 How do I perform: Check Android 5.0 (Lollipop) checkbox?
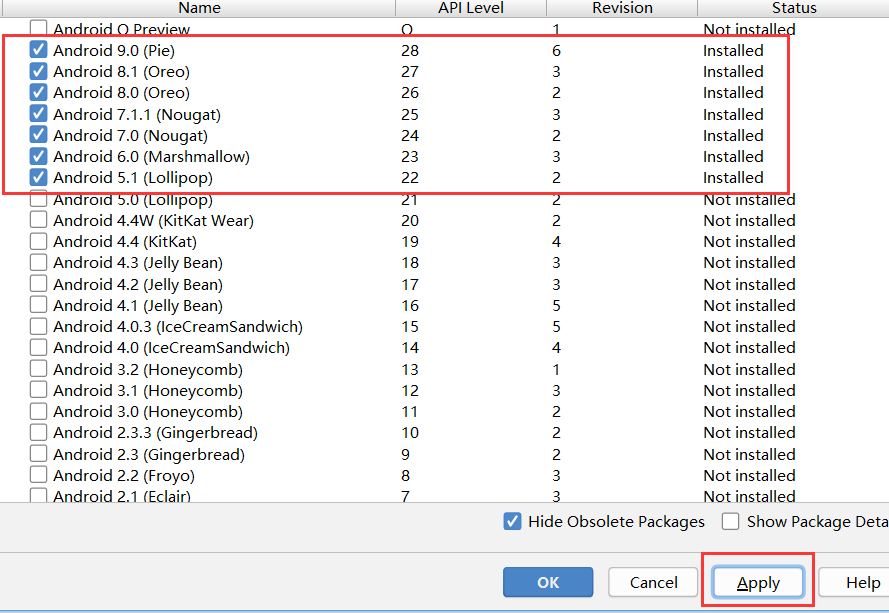[38, 199]
